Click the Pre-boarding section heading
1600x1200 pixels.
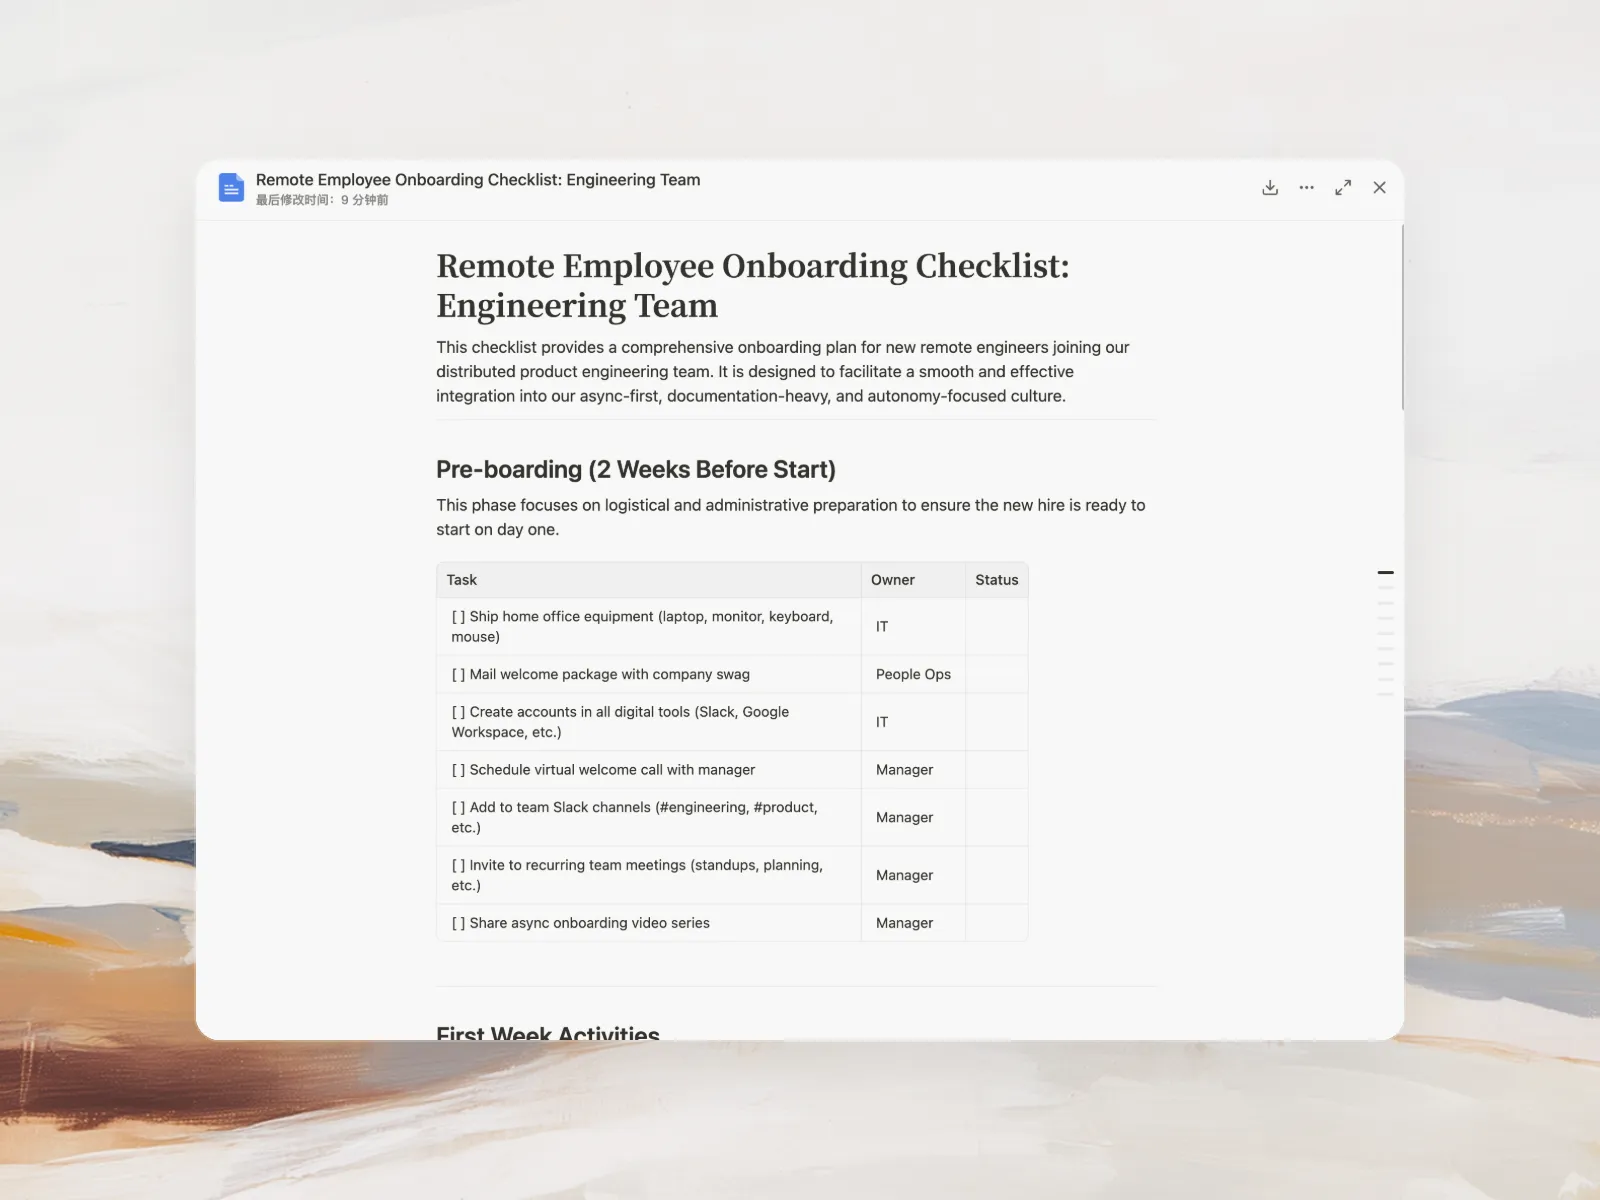(x=635, y=470)
